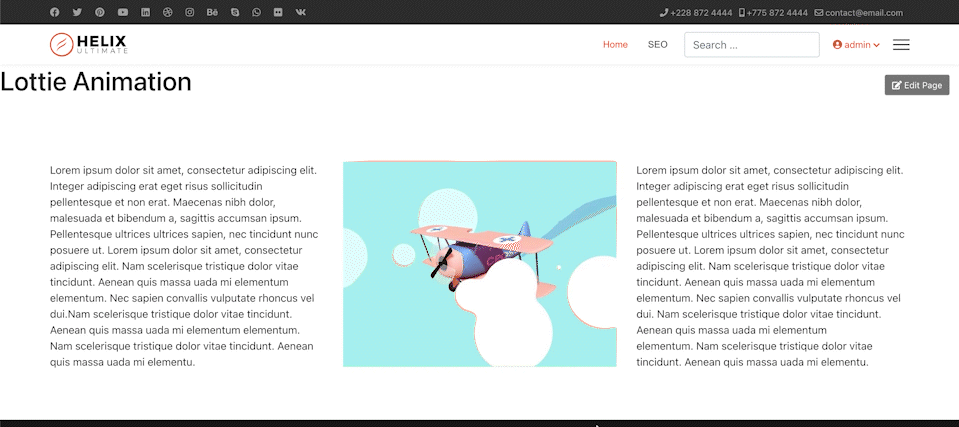Open the Dribbble social link
This screenshot has width=959, height=427.
[168, 12]
